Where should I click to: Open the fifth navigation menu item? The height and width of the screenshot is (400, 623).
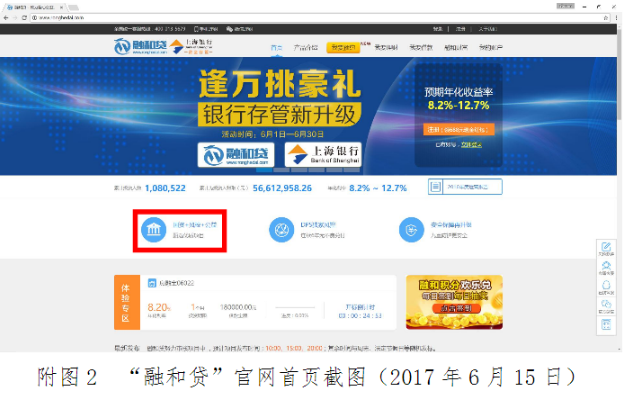click(x=421, y=48)
